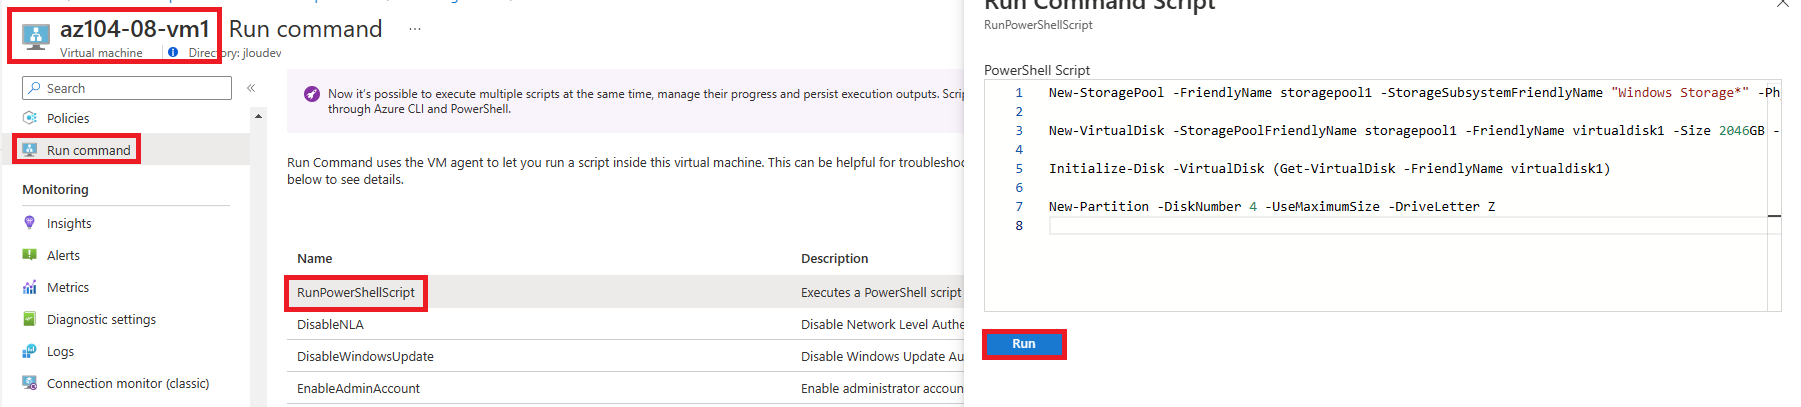
Task: Click the Insights lightbulb icon
Action: click(30, 223)
